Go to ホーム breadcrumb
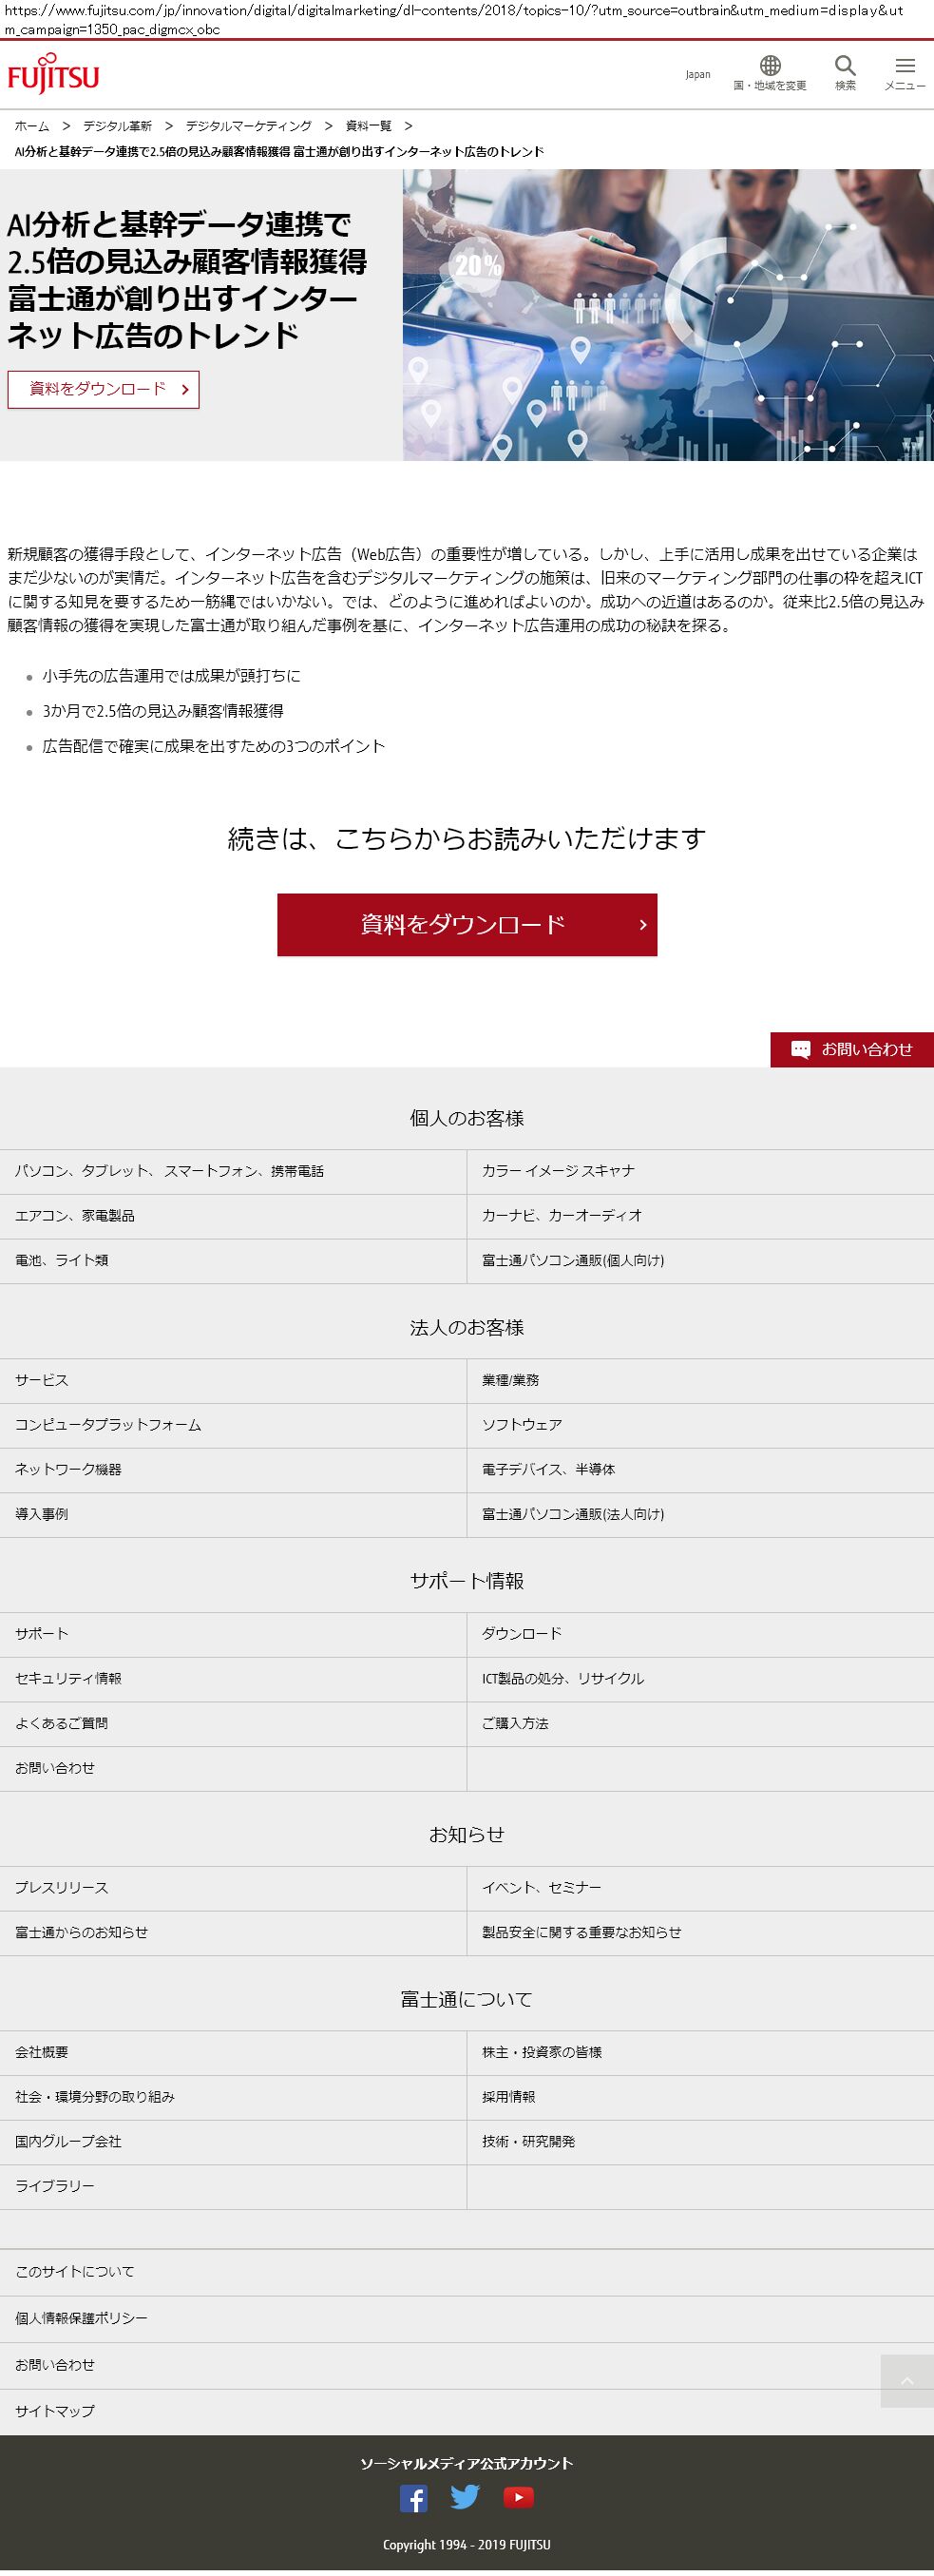Screen dimensions: 934x2576 [x=32, y=126]
